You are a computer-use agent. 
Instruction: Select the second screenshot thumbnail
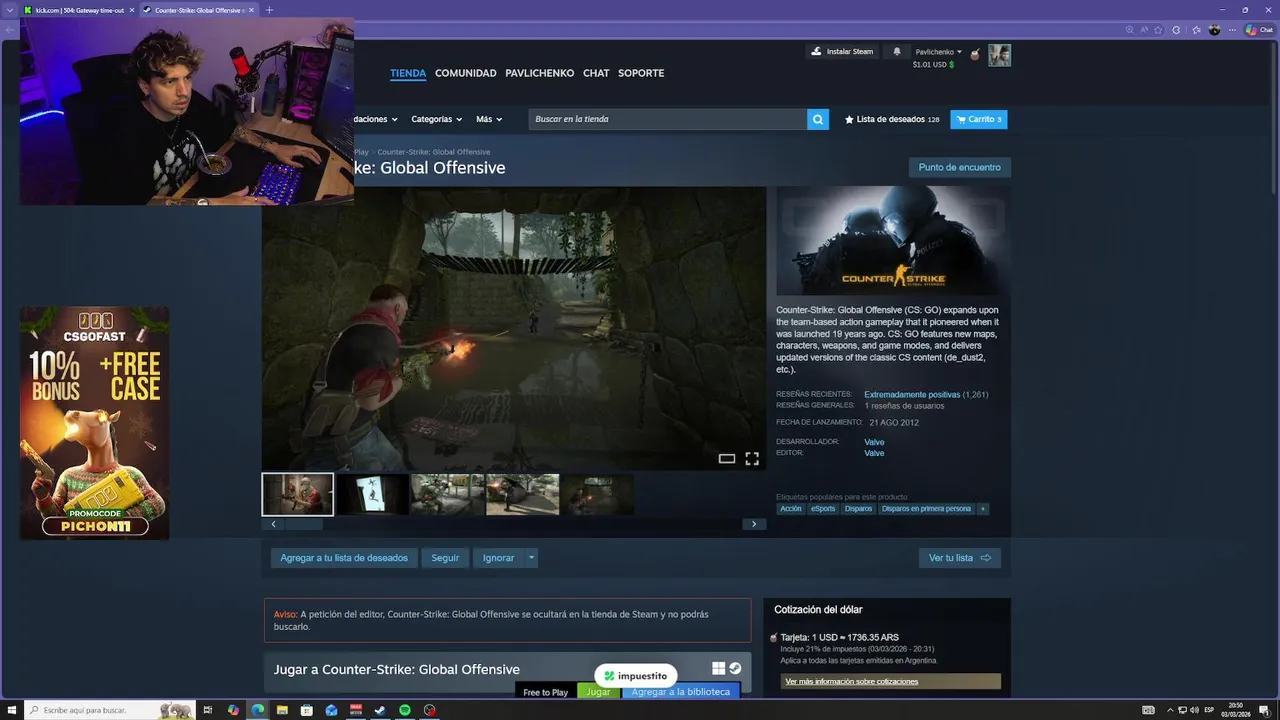[x=372, y=494]
